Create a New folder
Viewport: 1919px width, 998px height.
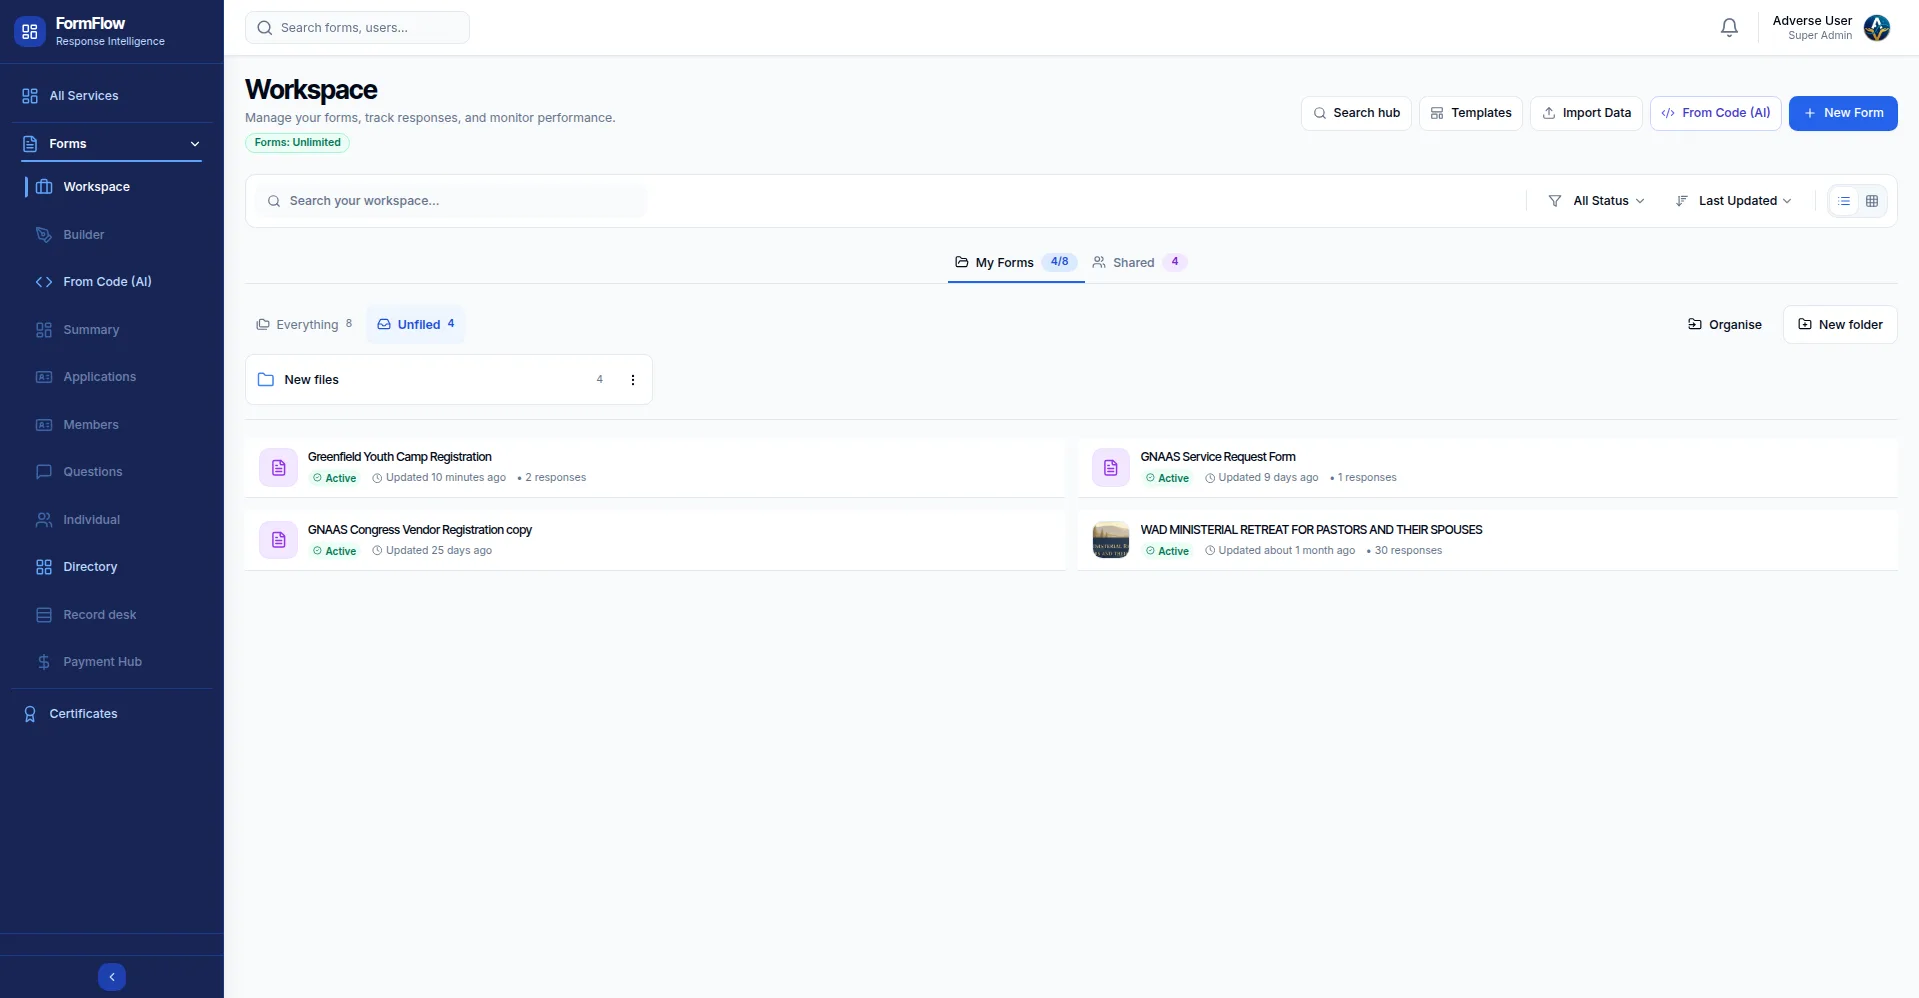coord(1840,325)
